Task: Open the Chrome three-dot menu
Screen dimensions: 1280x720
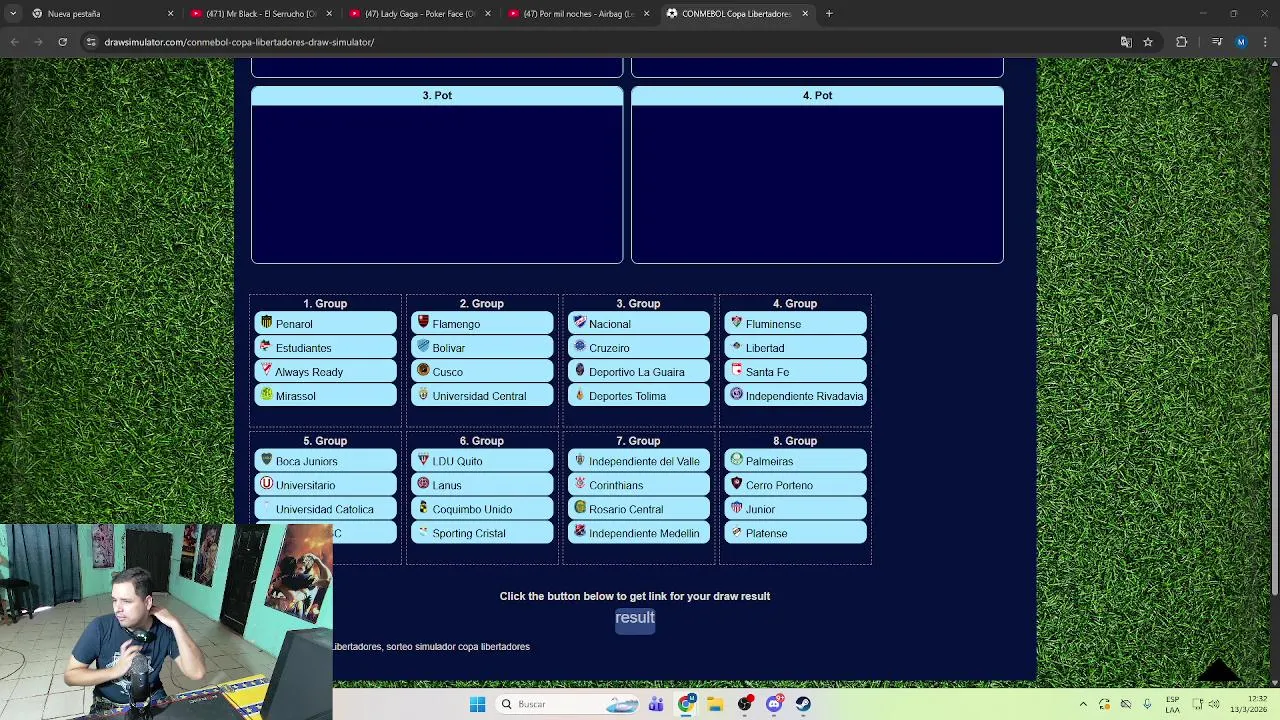Action: (x=1265, y=42)
